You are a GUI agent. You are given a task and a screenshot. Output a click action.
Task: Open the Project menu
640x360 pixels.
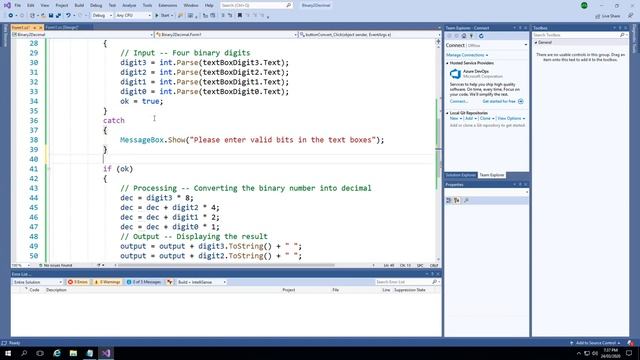click(62, 5)
